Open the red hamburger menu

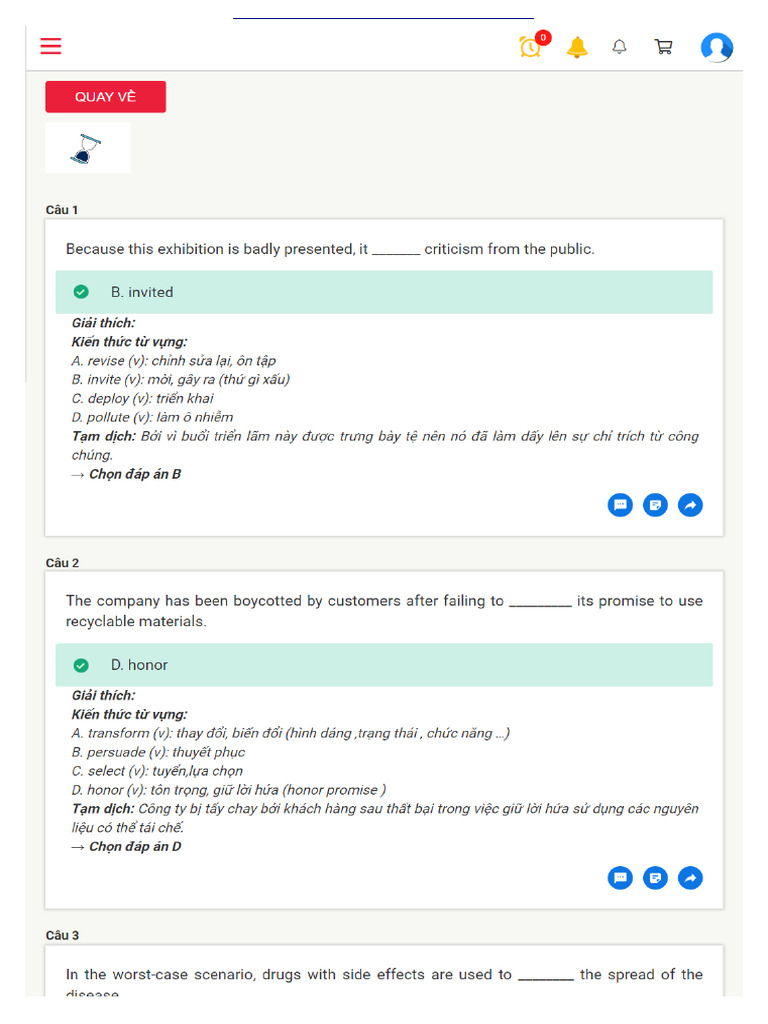point(51,46)
